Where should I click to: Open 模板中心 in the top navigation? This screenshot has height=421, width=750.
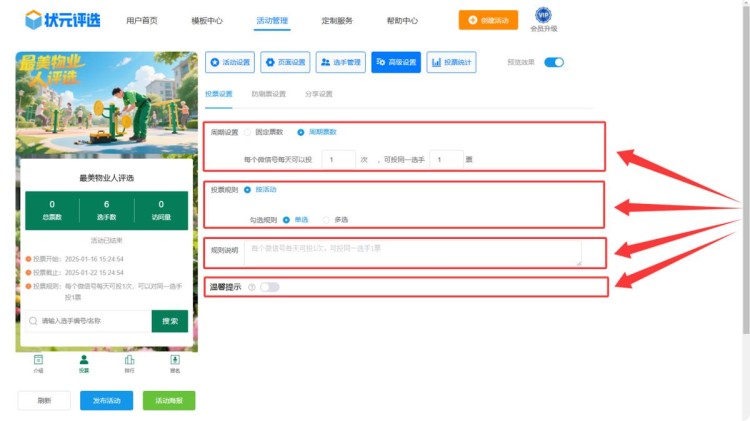pos(207,20)
